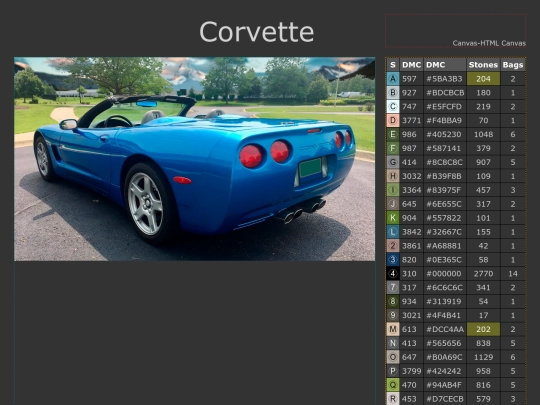This screenshot has height=405, width=540.
Task: Click symbol swatch 3 for DMC 820
Action: tap(393, 260)
